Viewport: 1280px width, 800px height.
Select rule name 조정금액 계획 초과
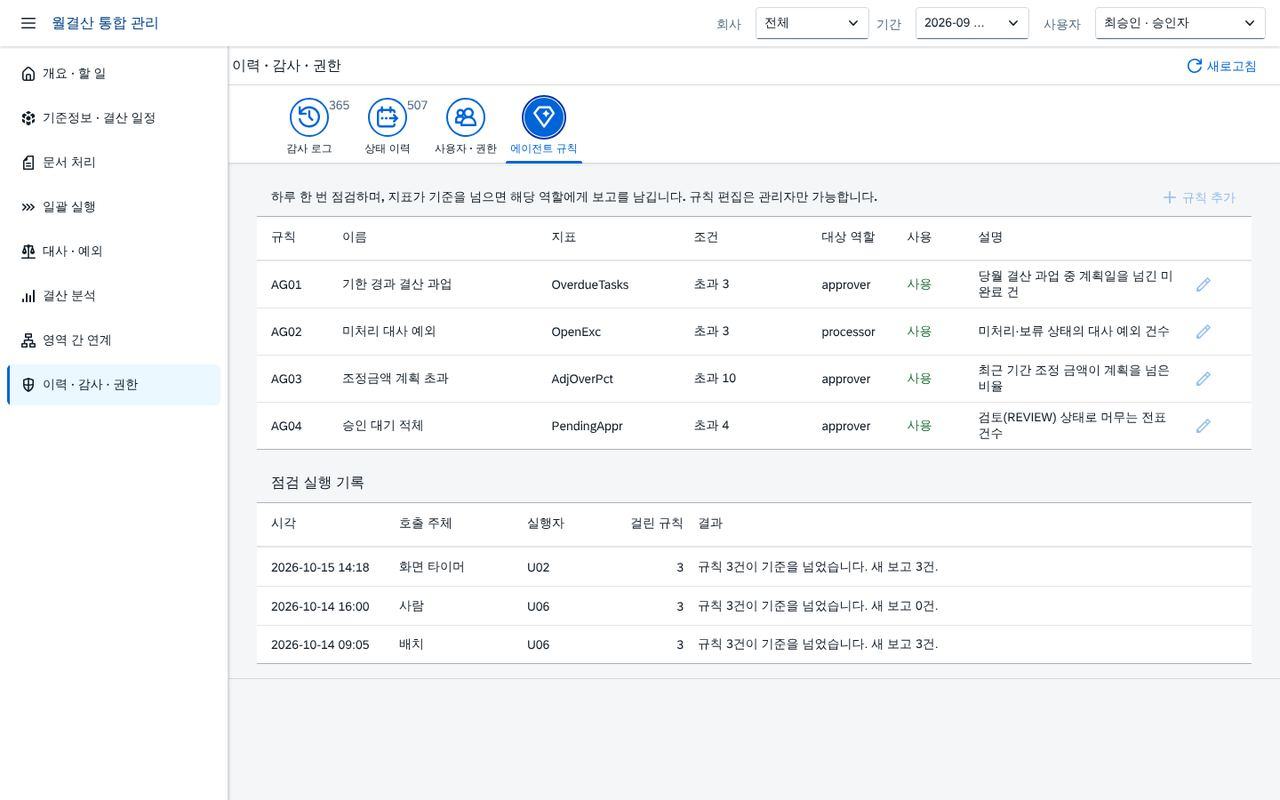(x=395, y=378)
